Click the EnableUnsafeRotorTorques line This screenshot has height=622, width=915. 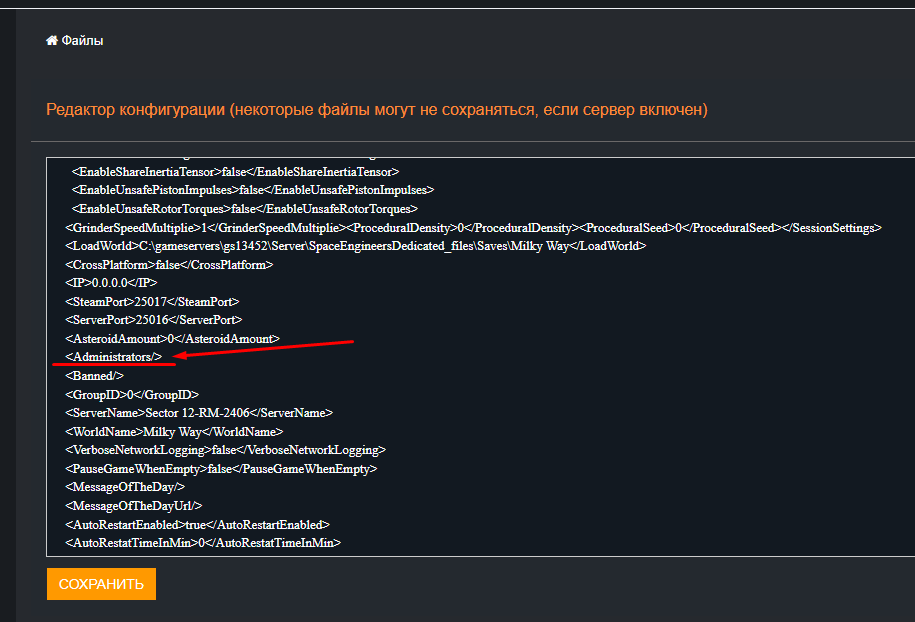tap(244, 209)
